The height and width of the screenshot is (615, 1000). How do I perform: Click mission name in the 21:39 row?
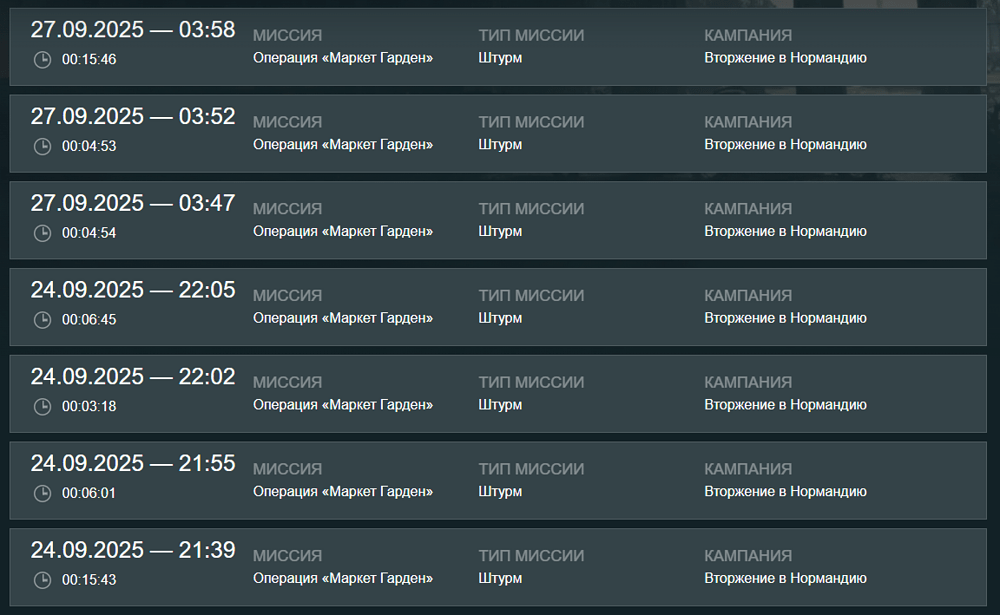[x=343, y=579]
